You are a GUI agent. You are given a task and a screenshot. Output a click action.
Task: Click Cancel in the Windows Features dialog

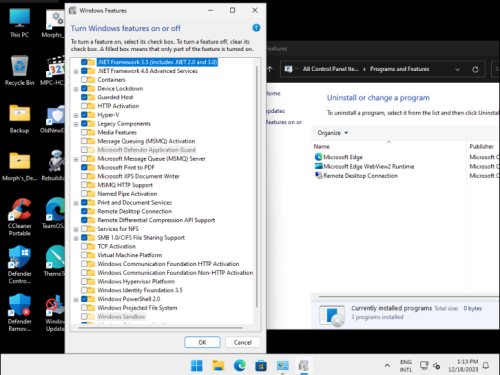point(243,342)
